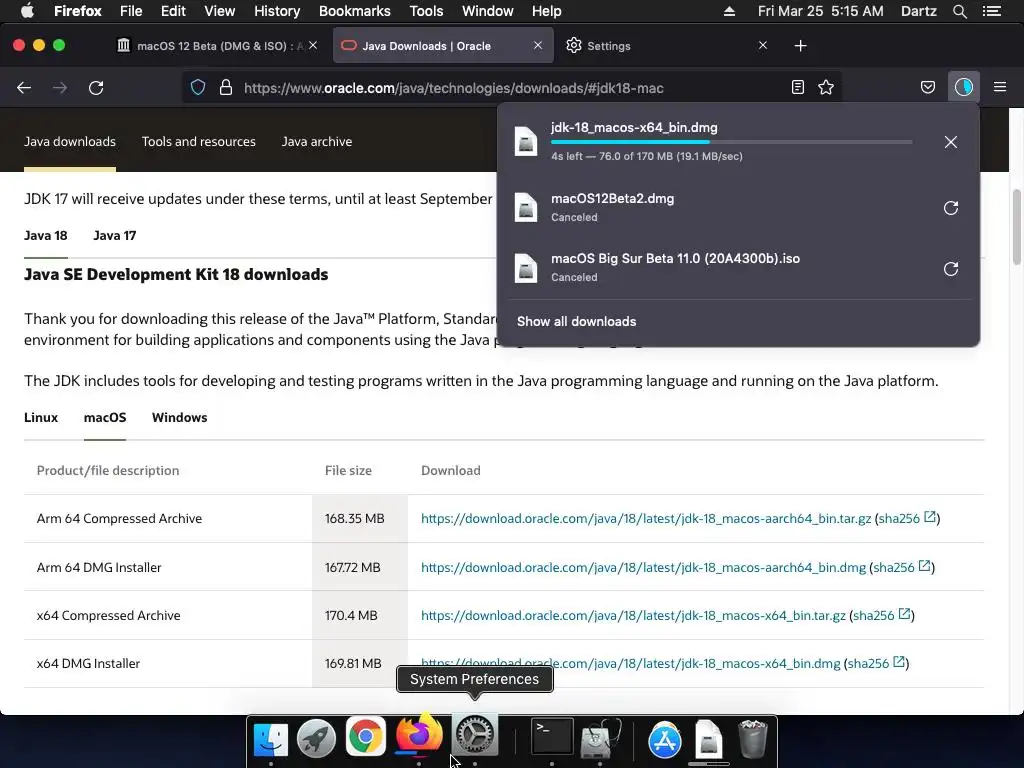Open the Java archive nav link
This screenshot has width=1024, height=768.
coord(317,142)
